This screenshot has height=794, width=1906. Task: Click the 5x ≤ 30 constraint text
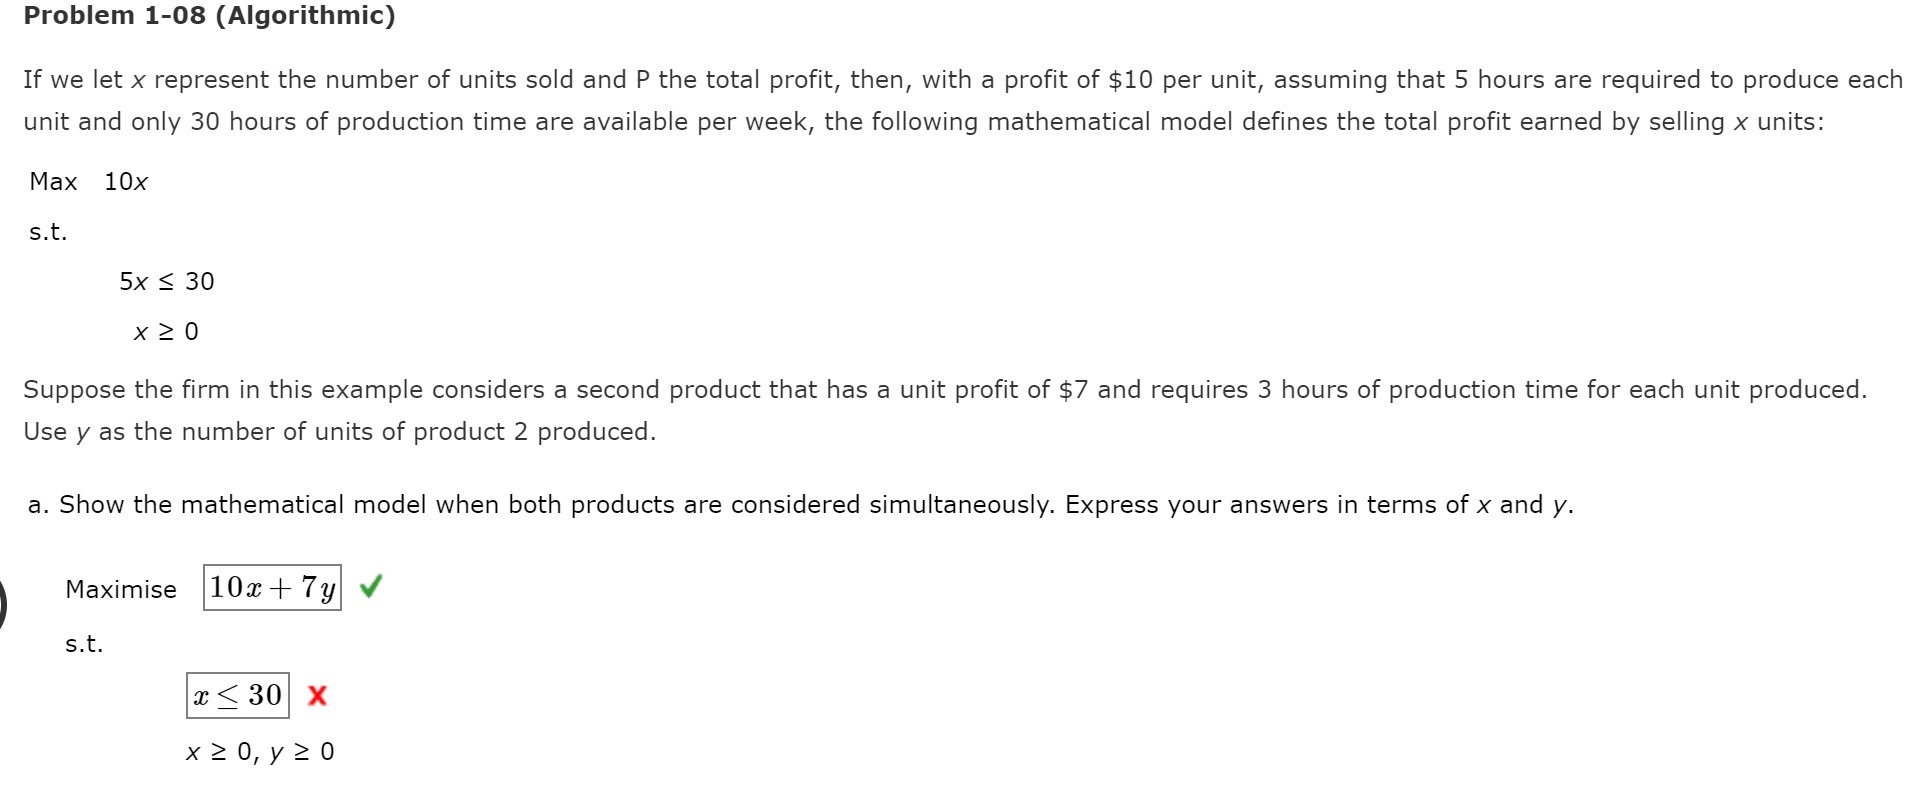(166, 282)
